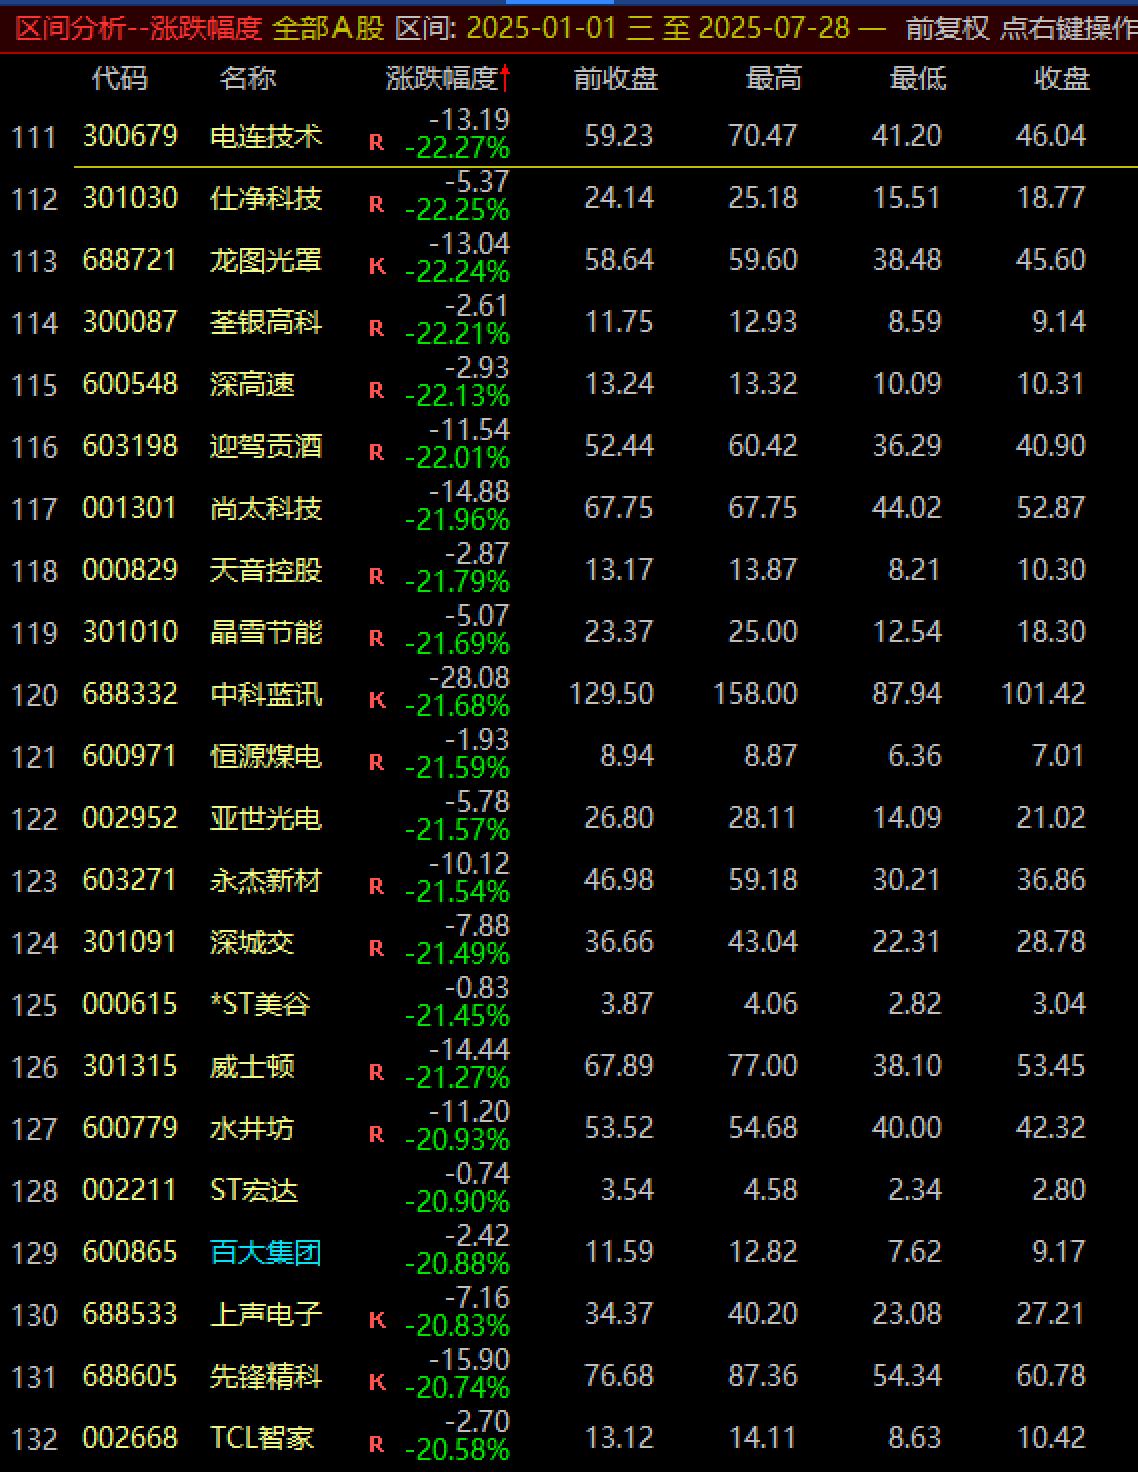
Task: Click the 收盘 column header
Action: tap(1062, 78)
